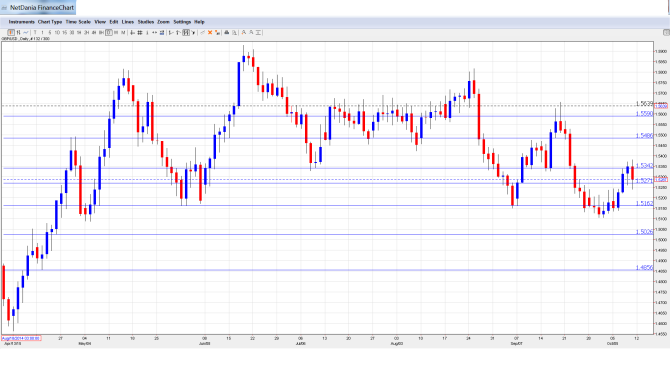Screen dimensions: 670x377
Task: Click the second, smaller 'A' icon
Action: 251,32
